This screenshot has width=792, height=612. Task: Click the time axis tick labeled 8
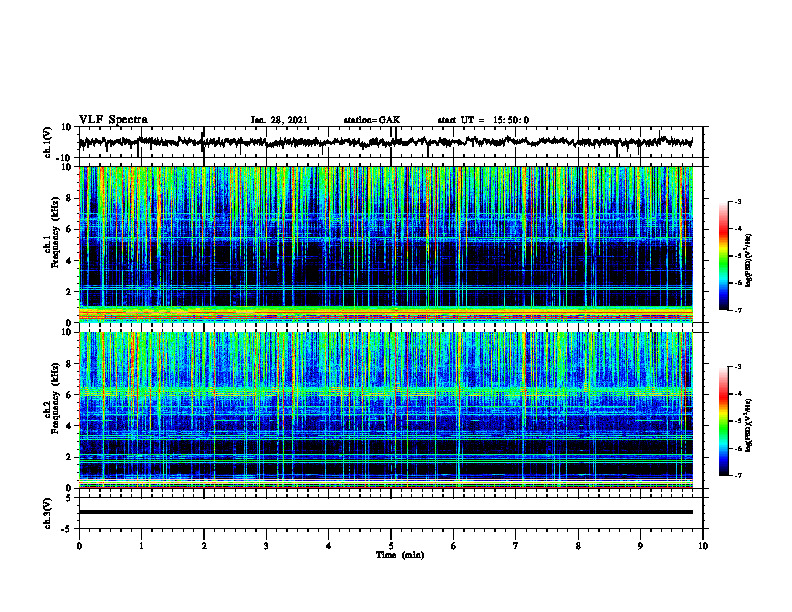point(578,546)
